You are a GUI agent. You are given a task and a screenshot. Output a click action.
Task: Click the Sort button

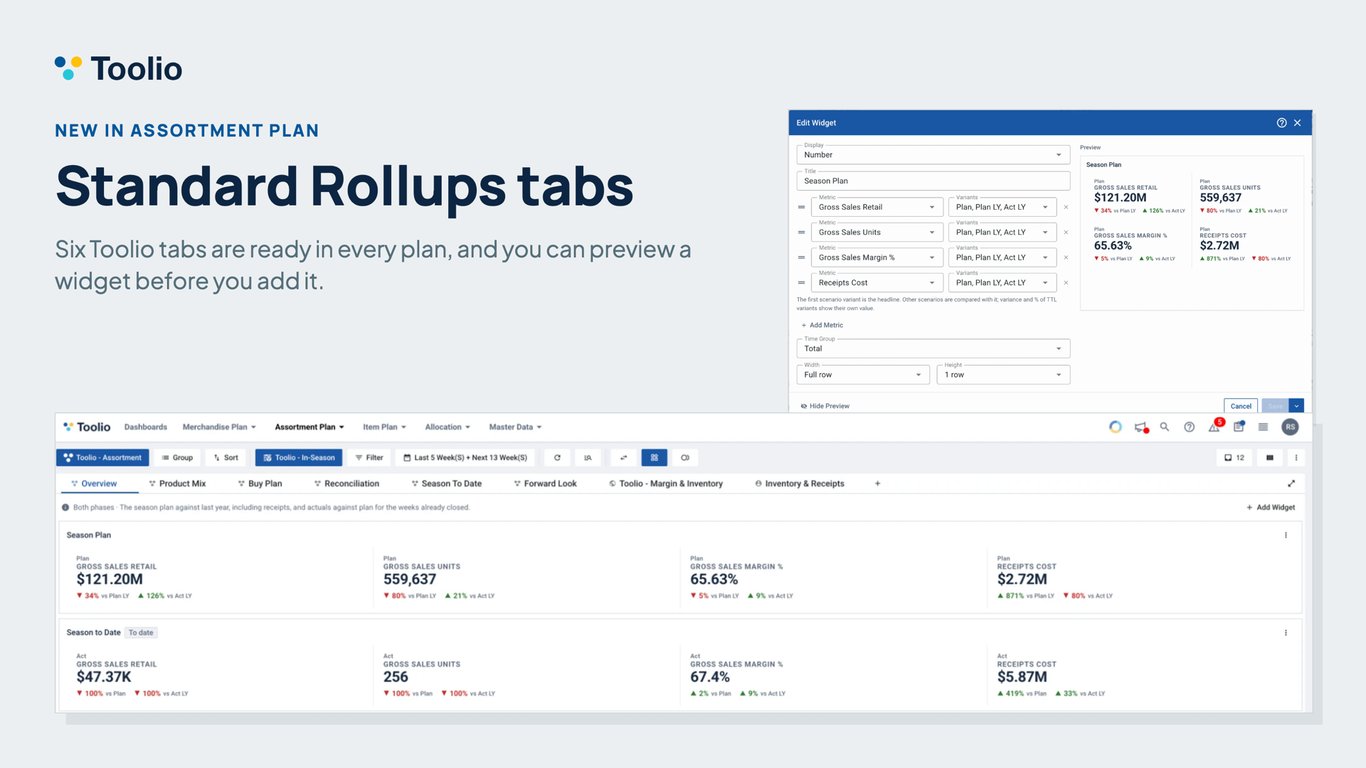pos(226,457)
